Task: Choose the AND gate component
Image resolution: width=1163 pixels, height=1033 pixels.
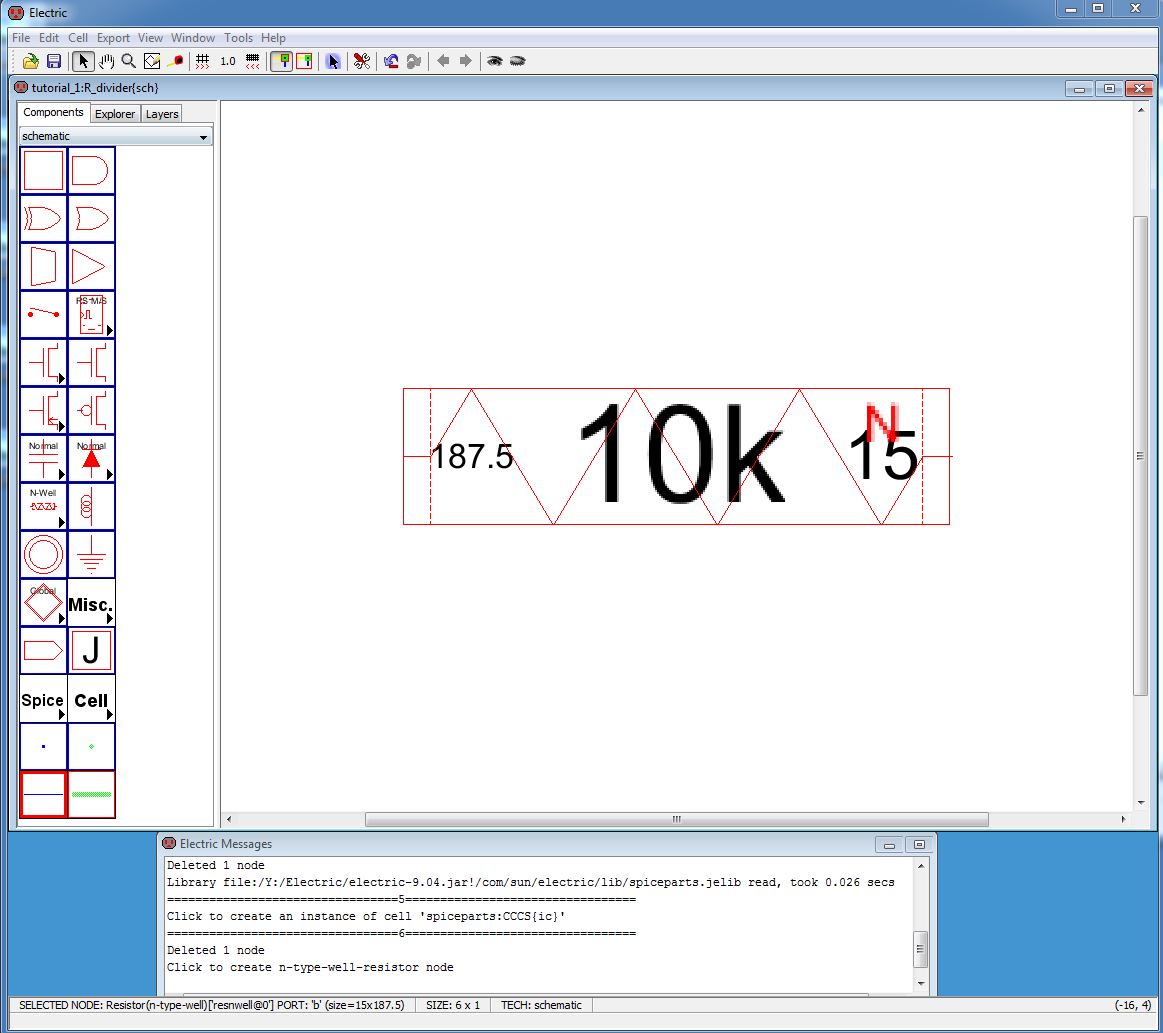Action: 91,171
